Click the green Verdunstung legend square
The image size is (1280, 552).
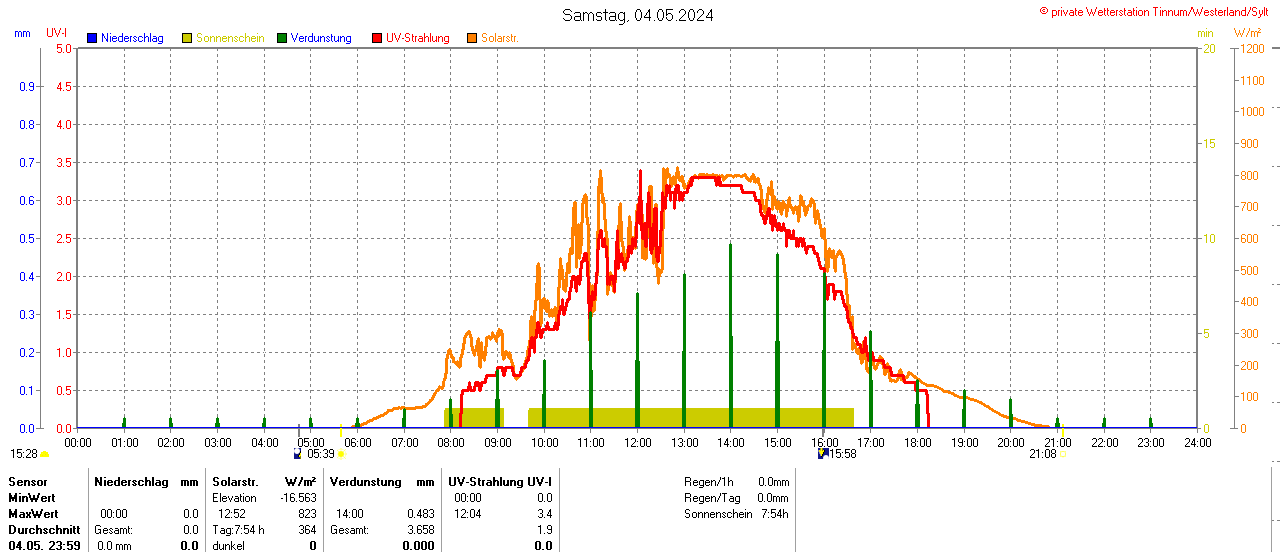click(282, 38)
